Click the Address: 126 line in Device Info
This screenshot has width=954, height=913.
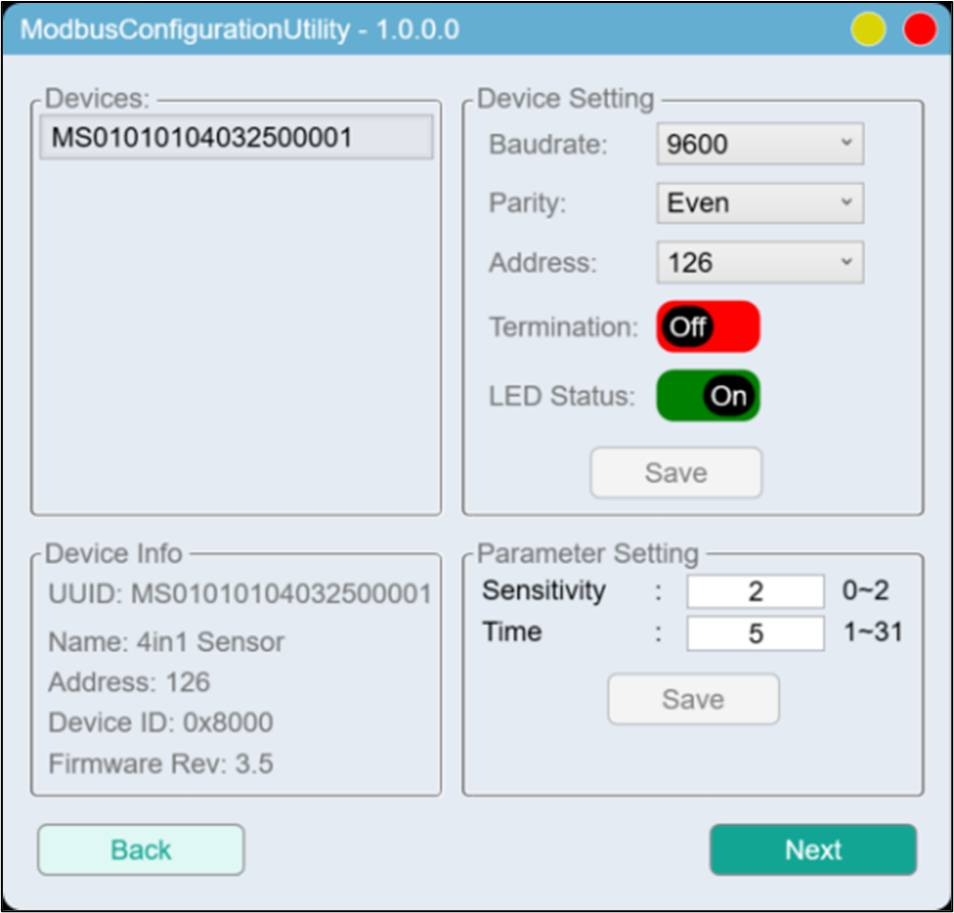(129, 683)
